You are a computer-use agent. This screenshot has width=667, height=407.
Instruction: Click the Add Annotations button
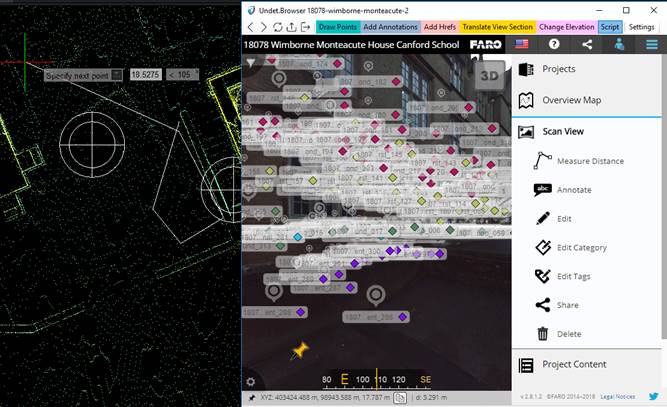pyautogui.click(x=390, y=27)
